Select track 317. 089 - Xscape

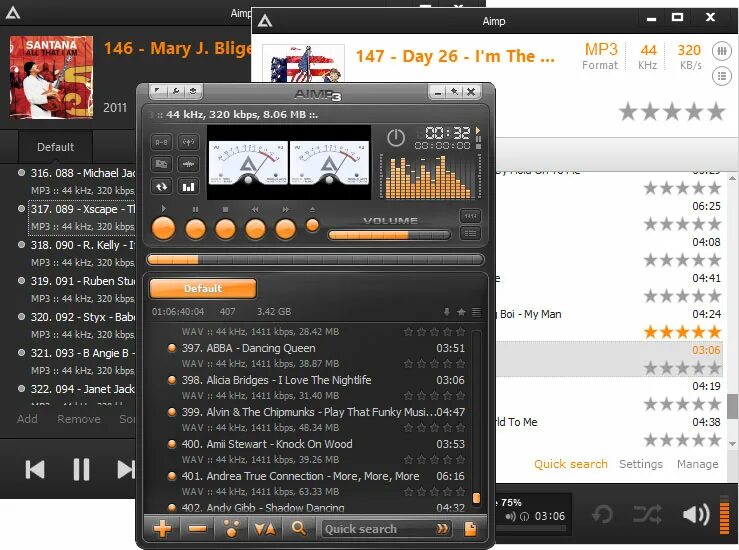82,218
